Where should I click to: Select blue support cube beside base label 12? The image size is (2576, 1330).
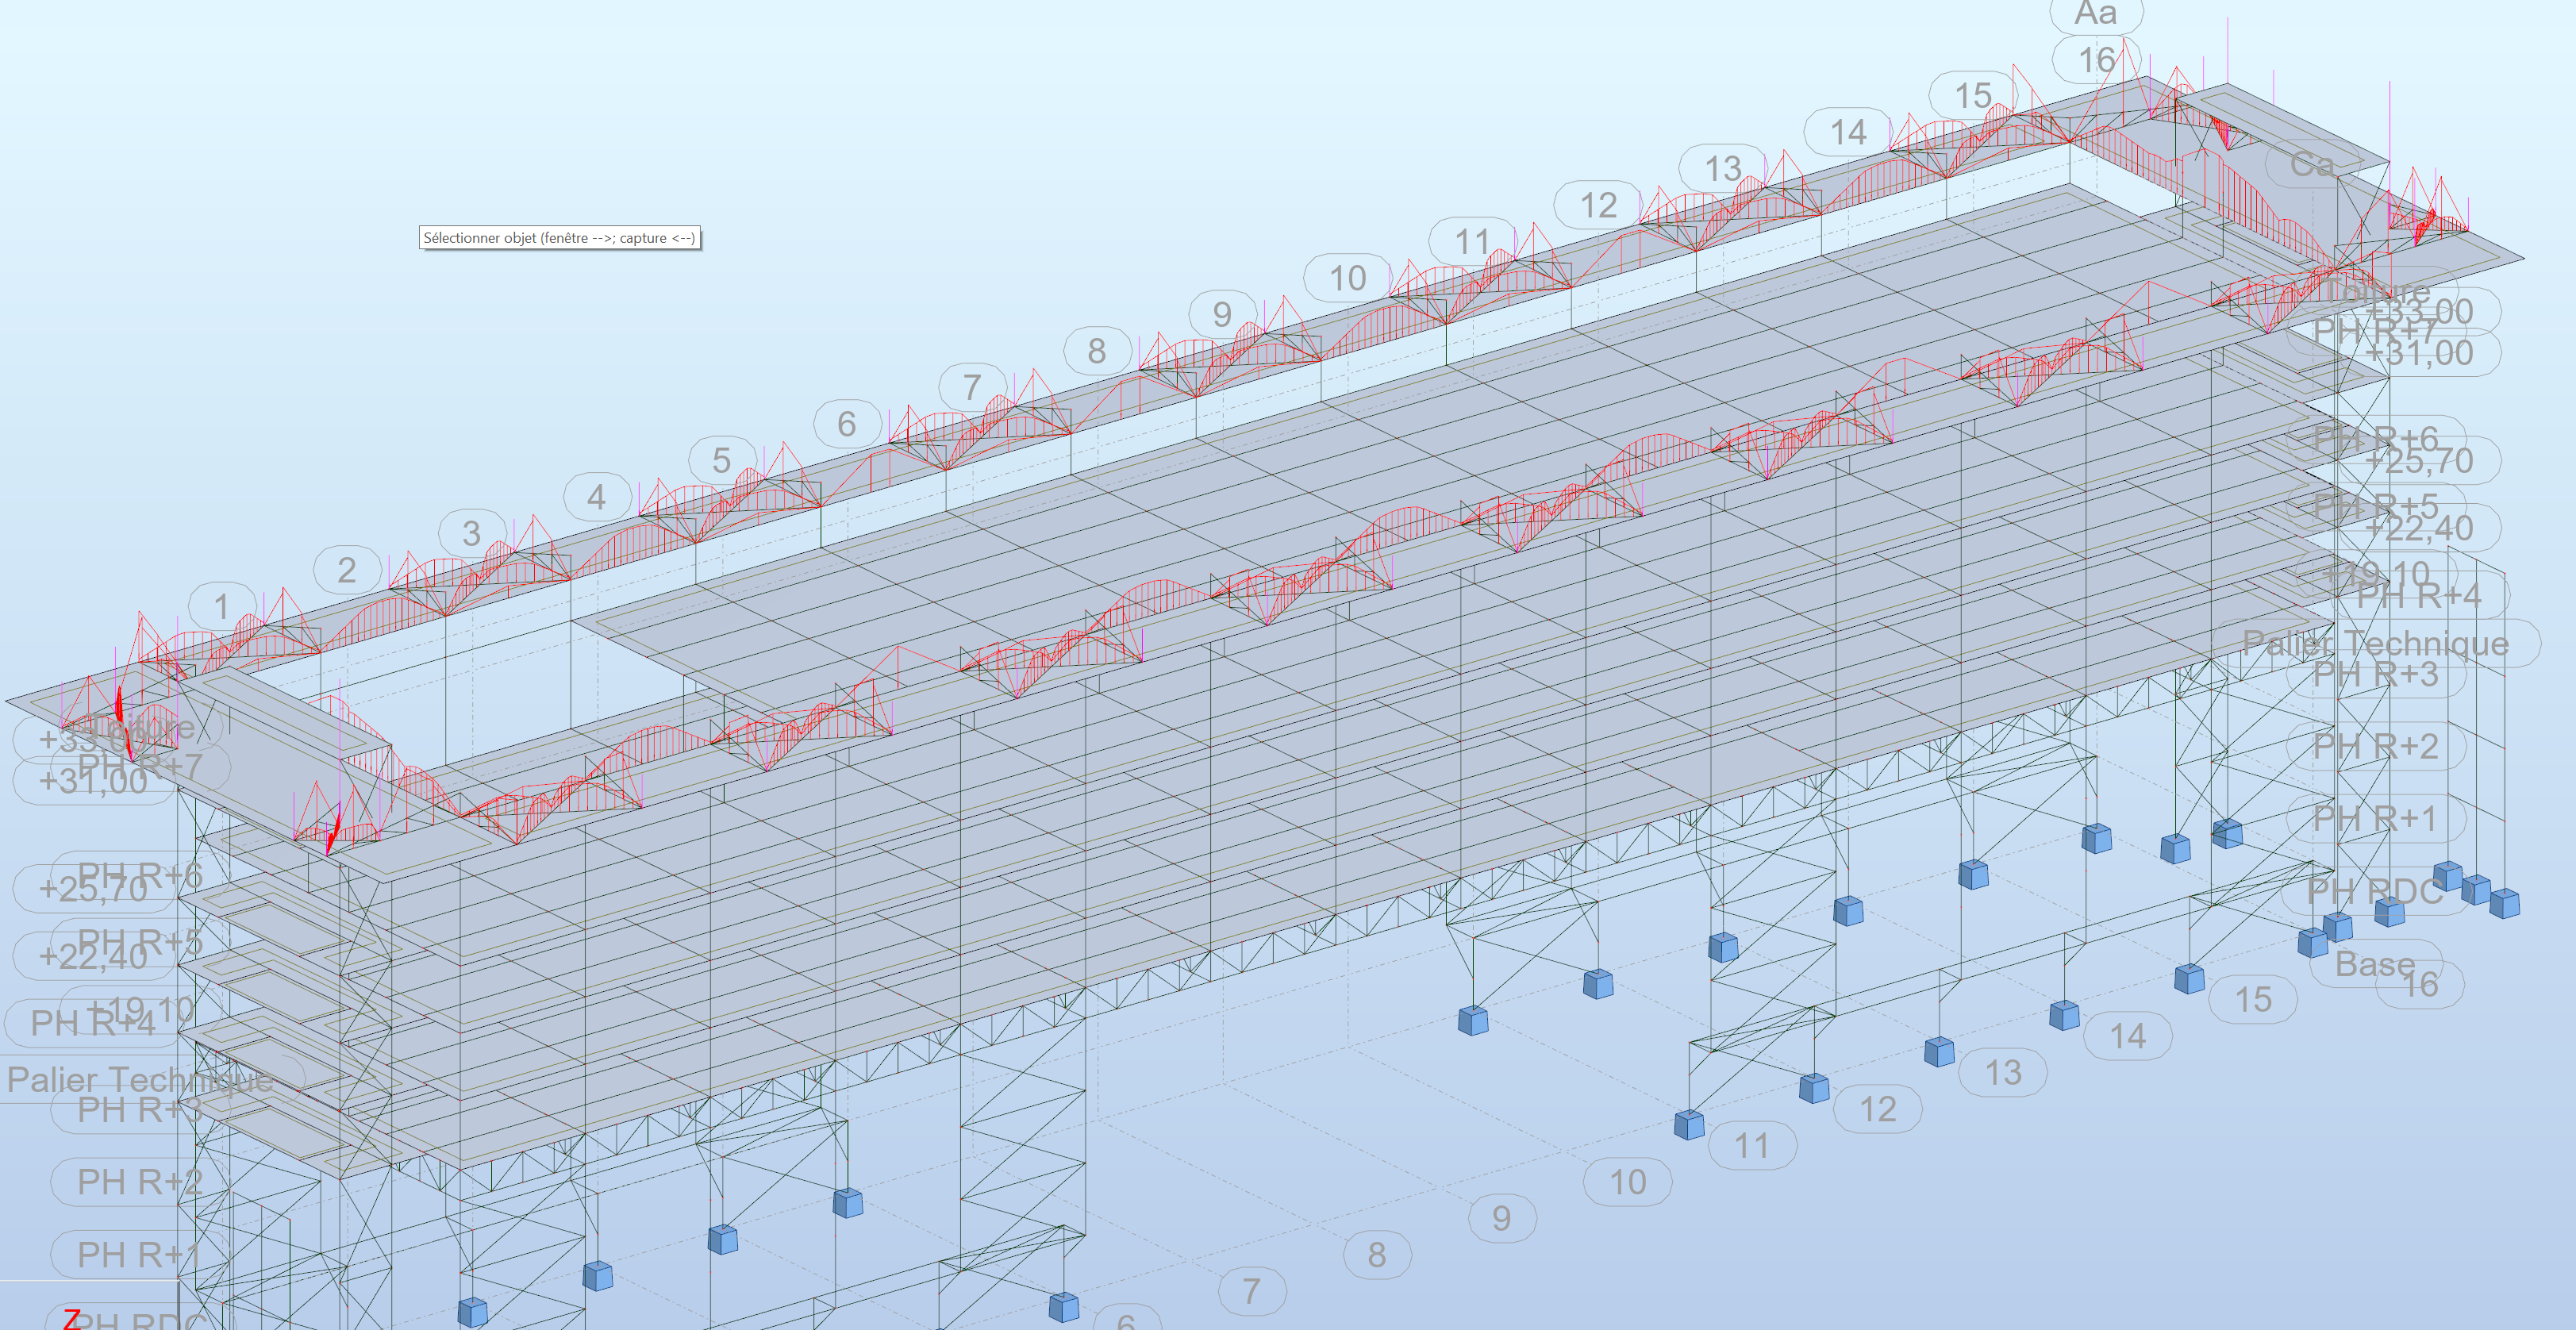pos(1814,1088)
